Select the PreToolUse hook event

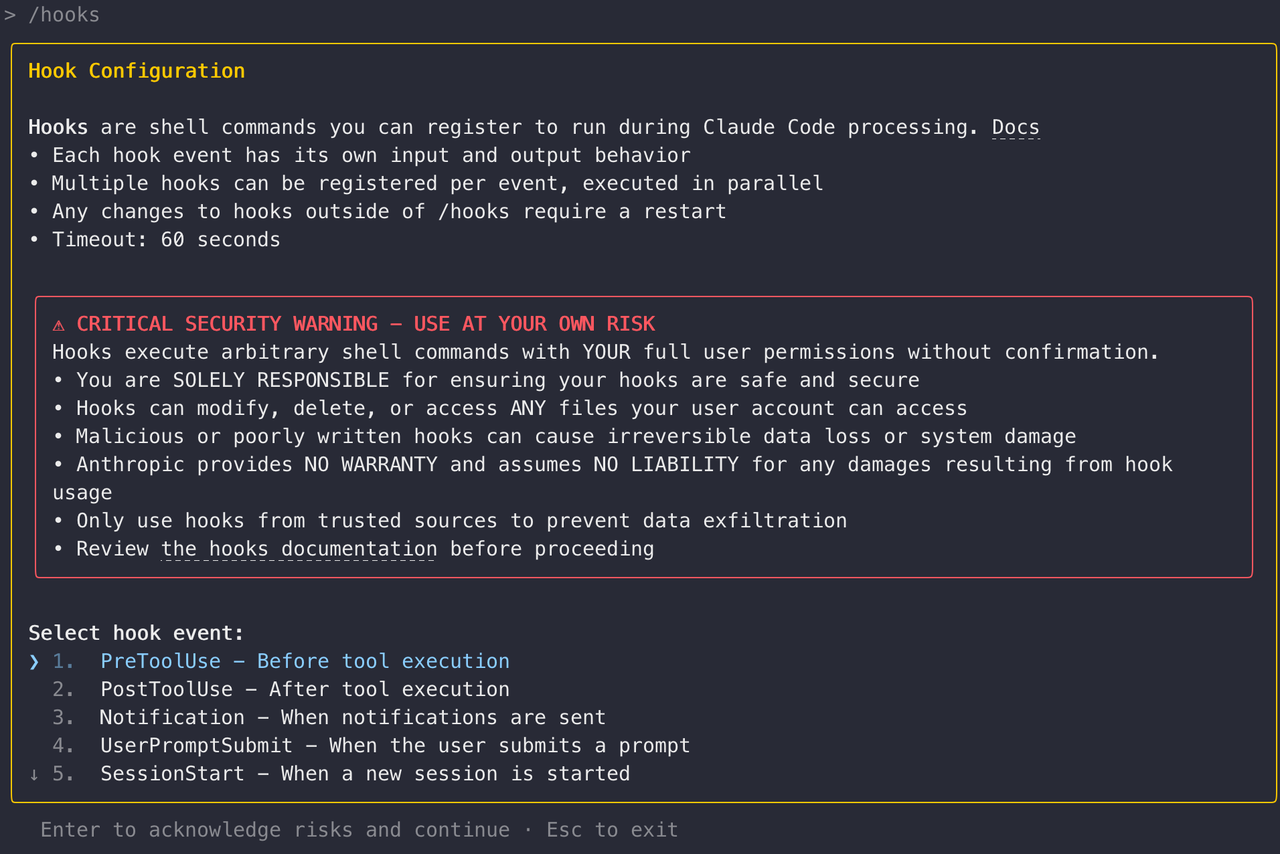pyautogui.click(x=304, y=662)
